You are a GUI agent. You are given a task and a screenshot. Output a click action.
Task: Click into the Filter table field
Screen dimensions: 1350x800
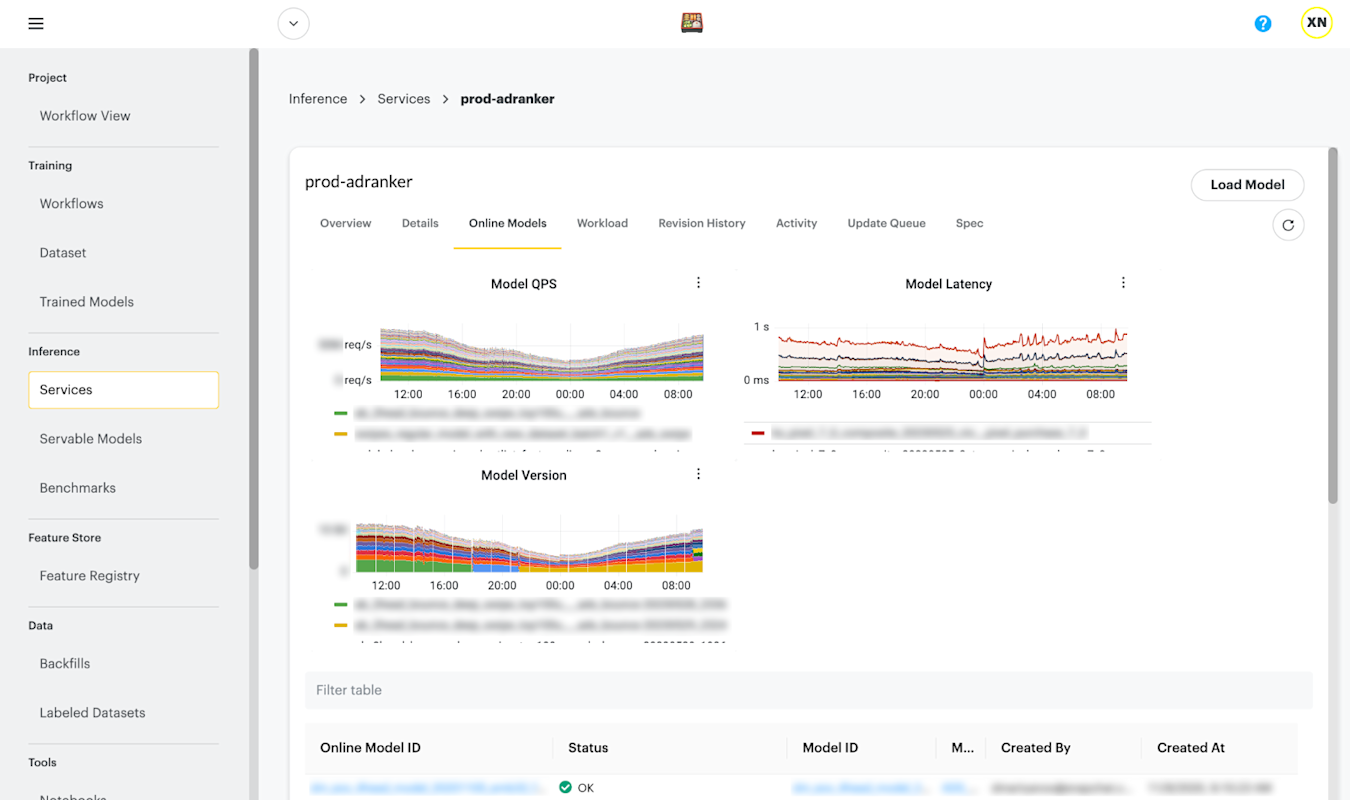click(808, 690)
